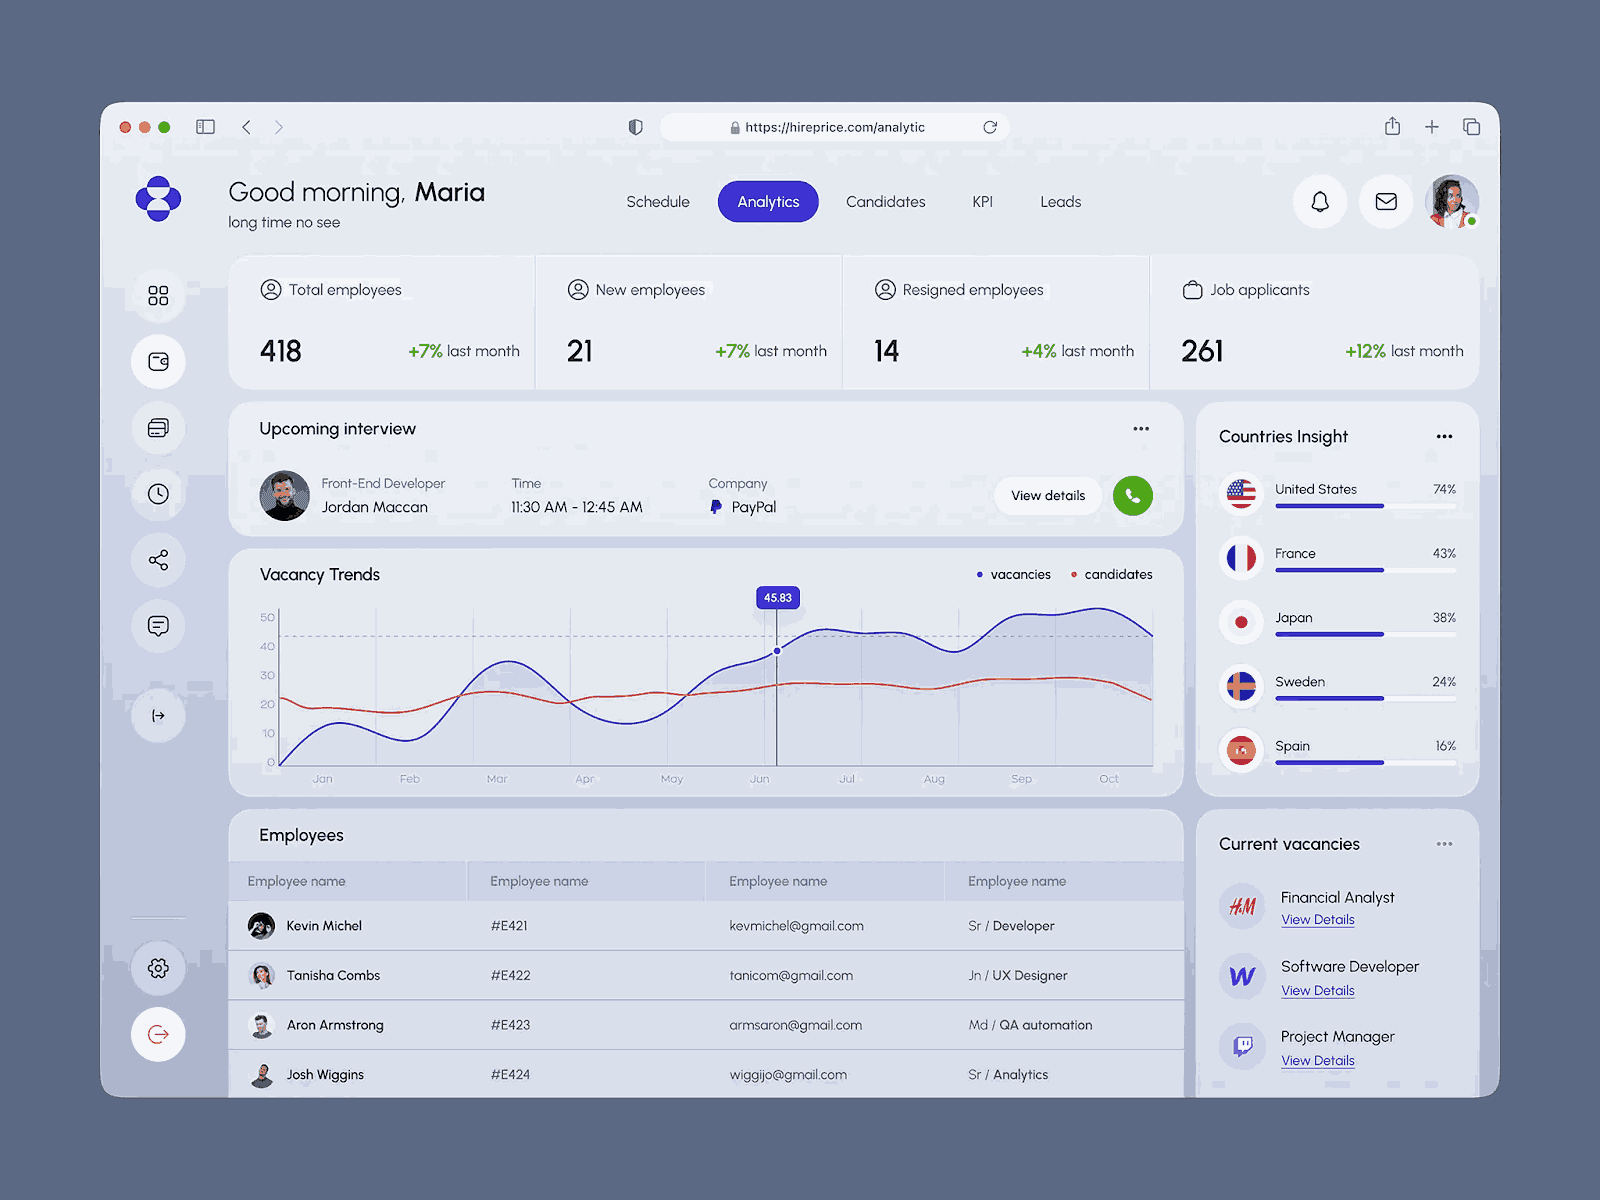Click View details for upcoming interview
The image size is (1600, 1200).
1048,496
